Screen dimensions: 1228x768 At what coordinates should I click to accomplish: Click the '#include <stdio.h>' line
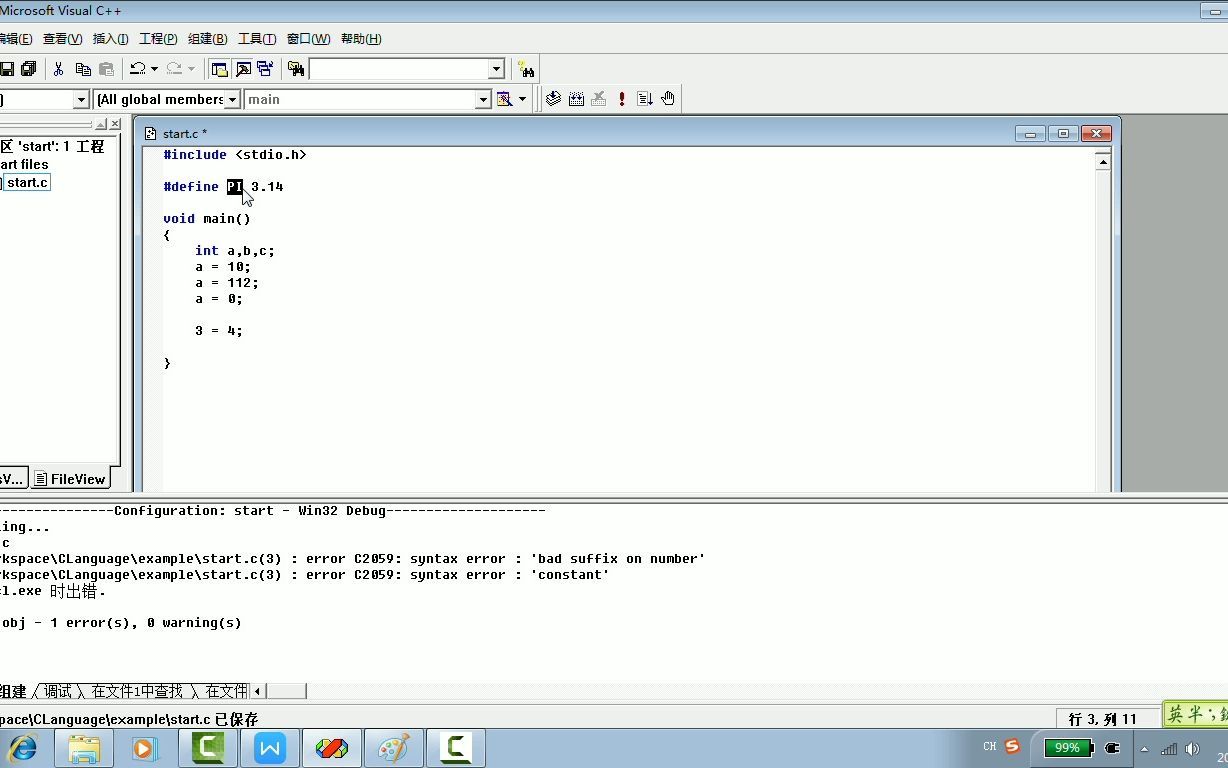[235, 154]
